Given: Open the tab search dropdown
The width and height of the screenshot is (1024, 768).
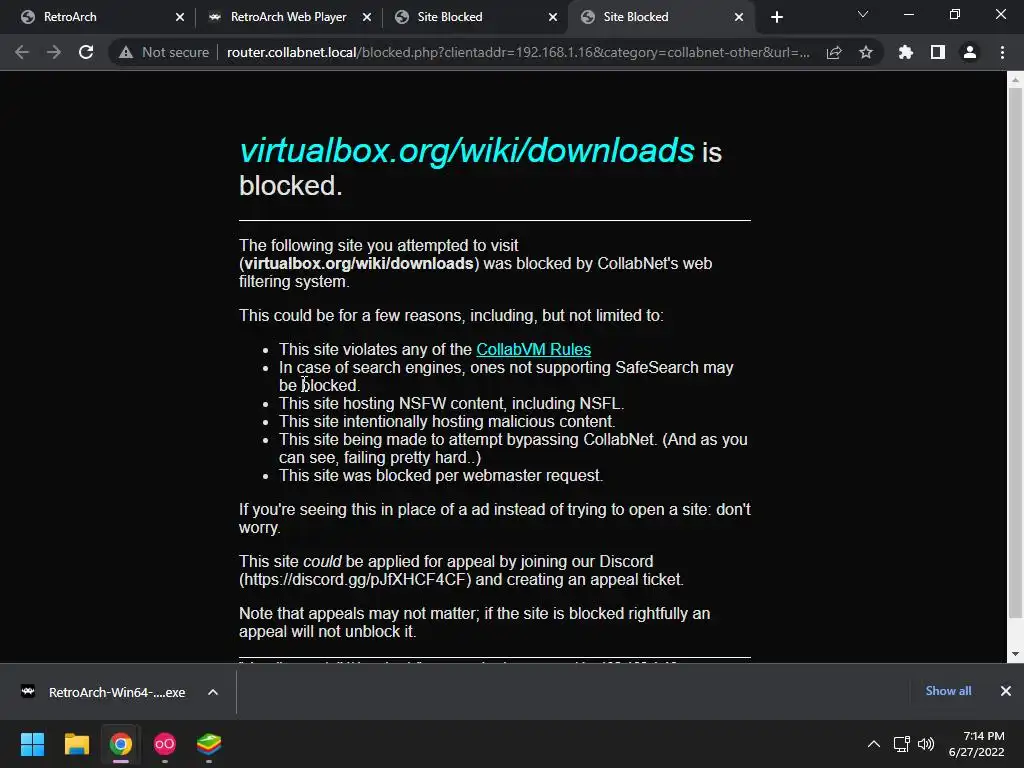Looking at the screenshot, I should click(x=863, y=14).
